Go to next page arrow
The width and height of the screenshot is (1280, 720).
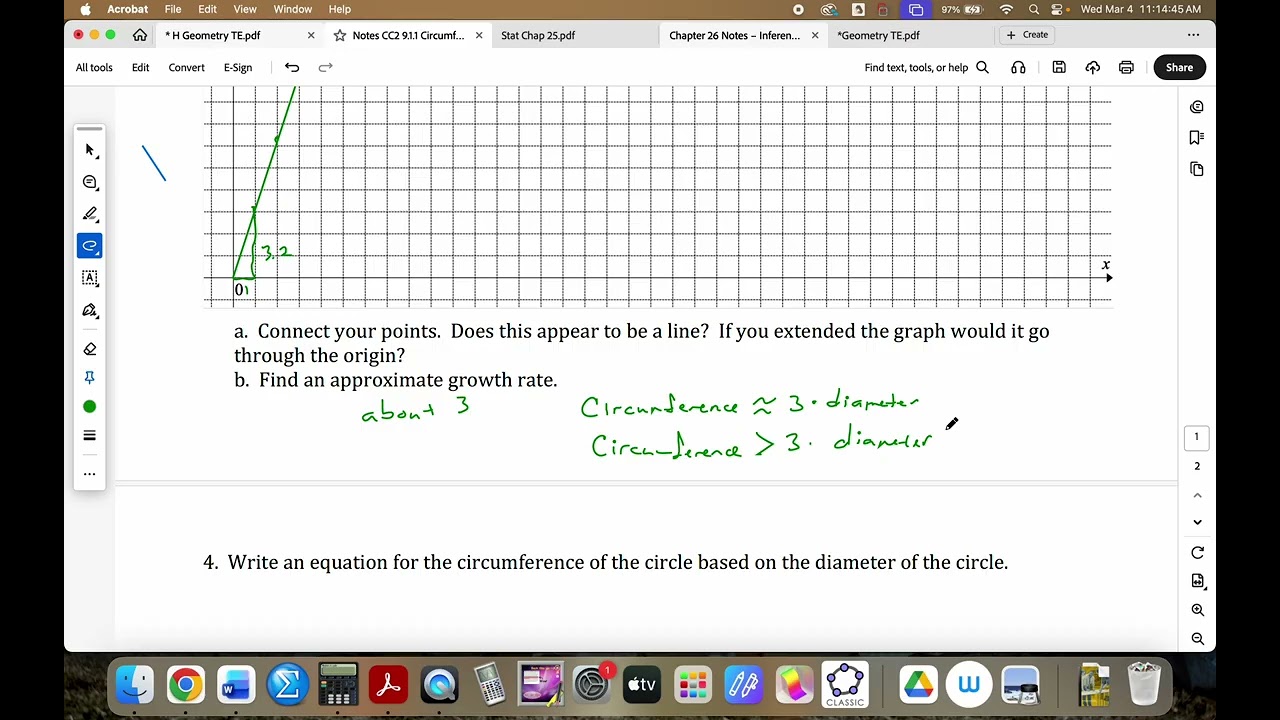[1197, 522]
